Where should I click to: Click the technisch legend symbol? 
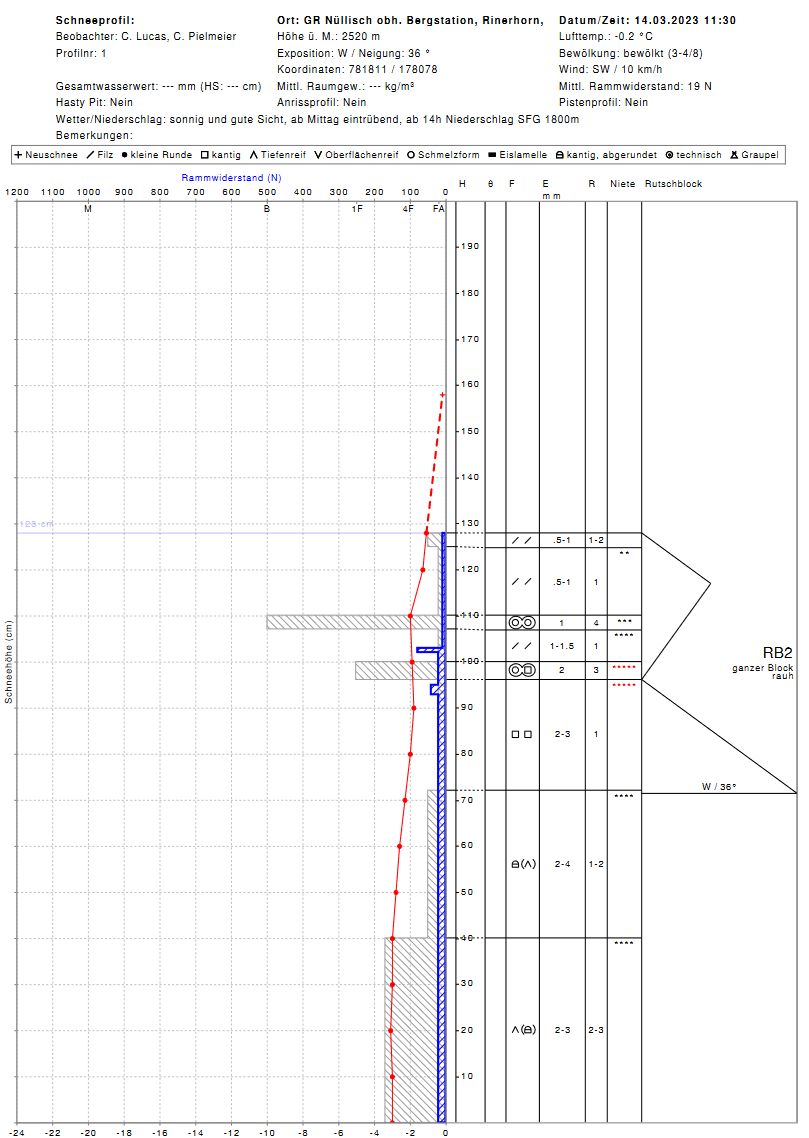[669, 155]
